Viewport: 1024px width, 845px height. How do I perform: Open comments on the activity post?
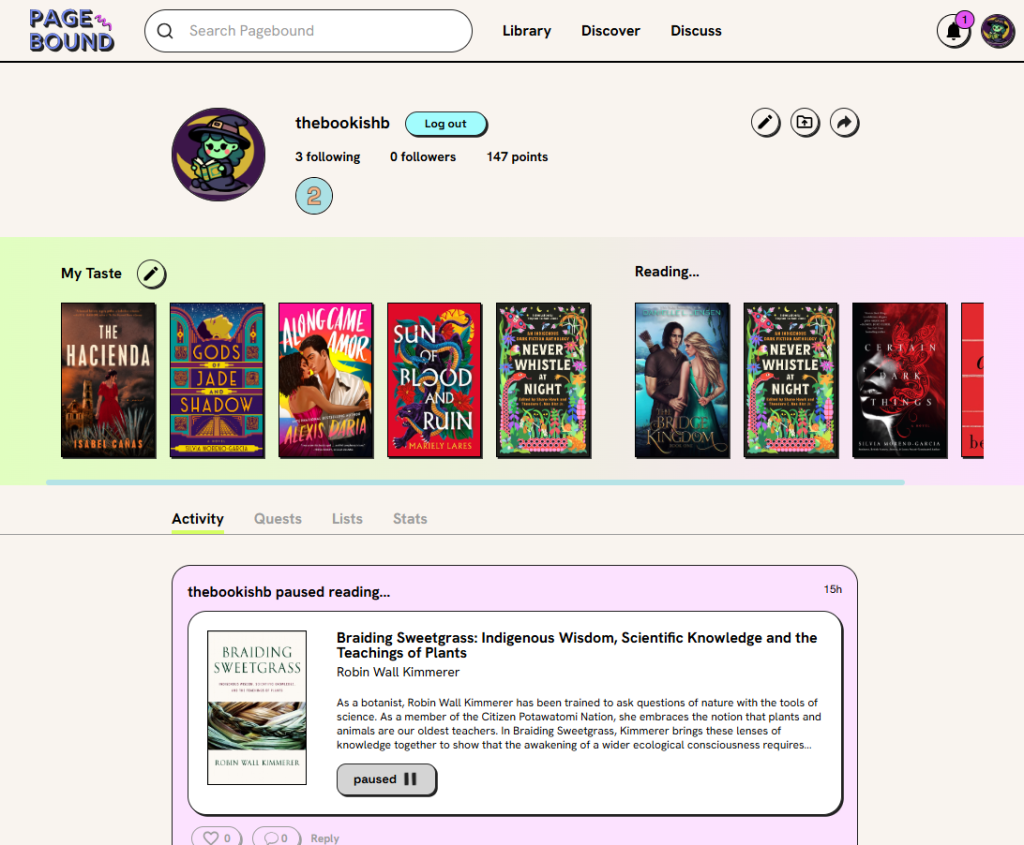point(276,837)
